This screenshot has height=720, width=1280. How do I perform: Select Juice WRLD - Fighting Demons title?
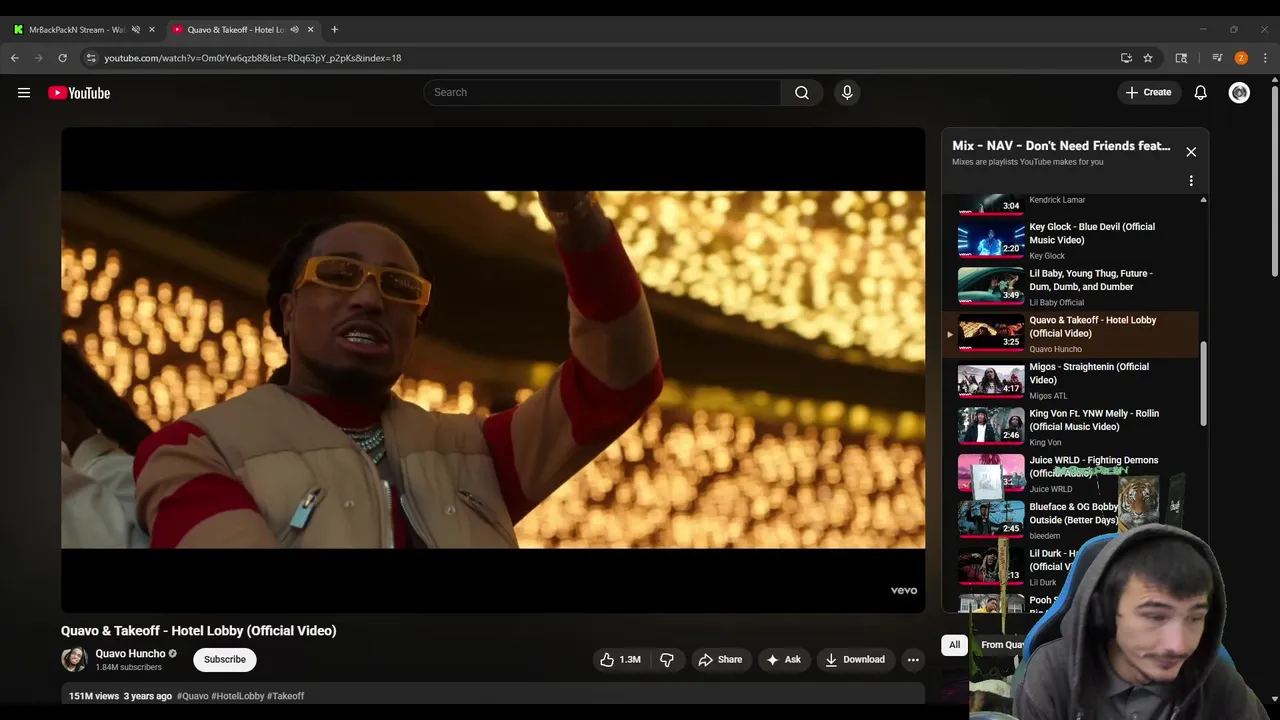1093,466
